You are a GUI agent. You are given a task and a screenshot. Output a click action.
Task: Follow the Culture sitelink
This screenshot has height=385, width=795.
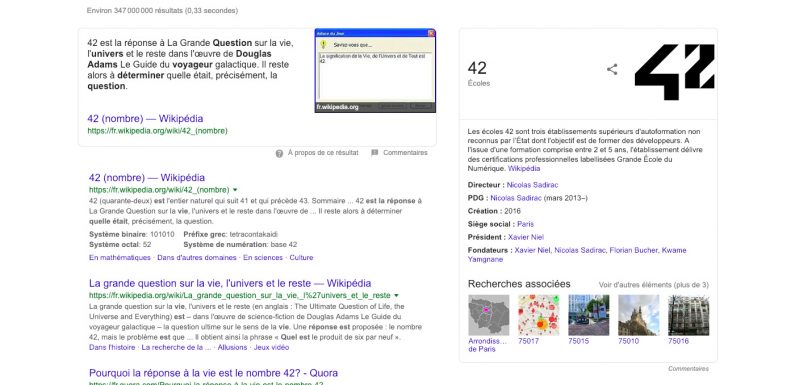301,258
